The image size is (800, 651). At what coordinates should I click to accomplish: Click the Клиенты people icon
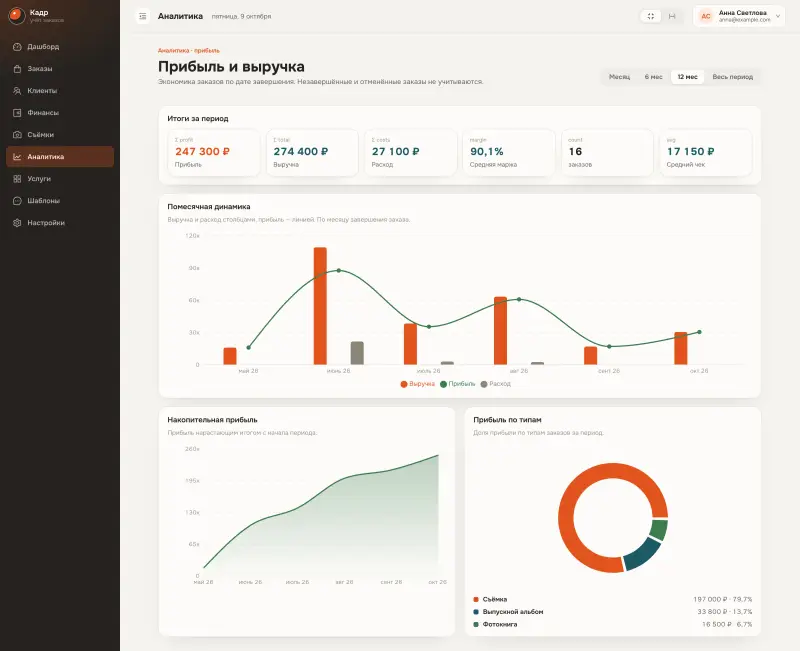coord(17,90)
